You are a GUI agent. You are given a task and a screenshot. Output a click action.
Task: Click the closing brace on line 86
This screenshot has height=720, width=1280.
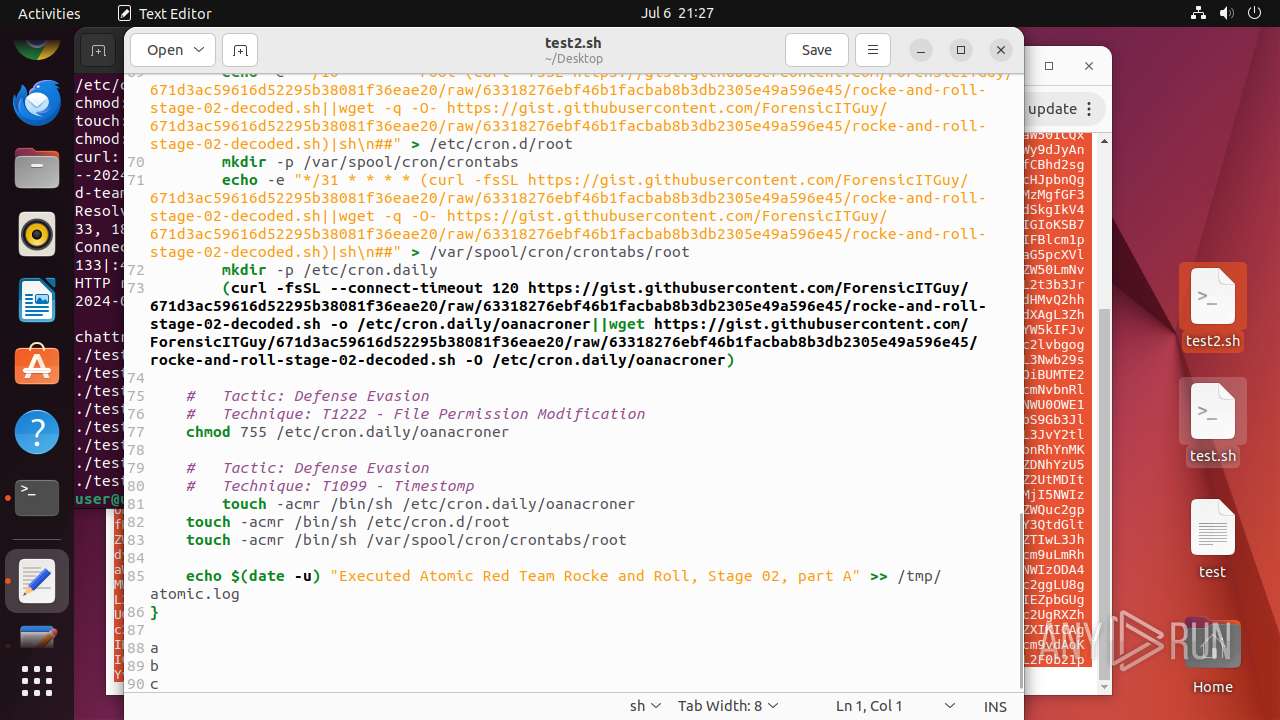tap(154, 612)
